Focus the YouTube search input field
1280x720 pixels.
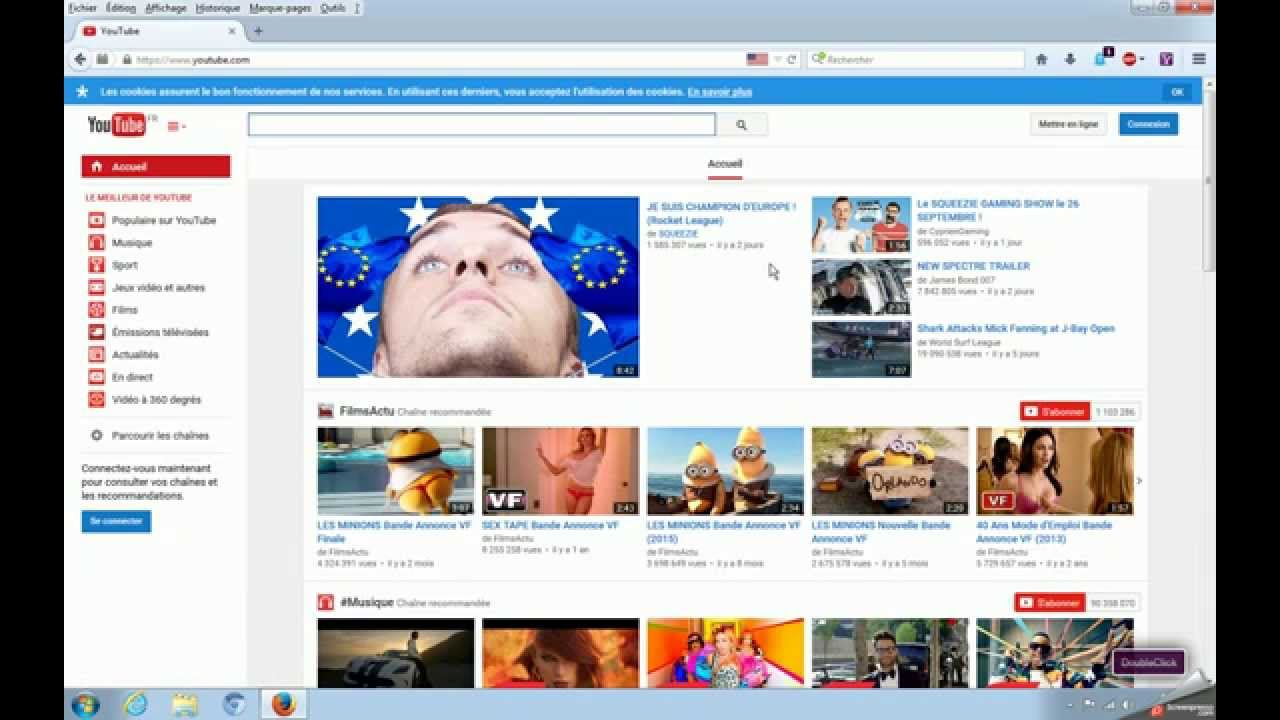(481, 125)
